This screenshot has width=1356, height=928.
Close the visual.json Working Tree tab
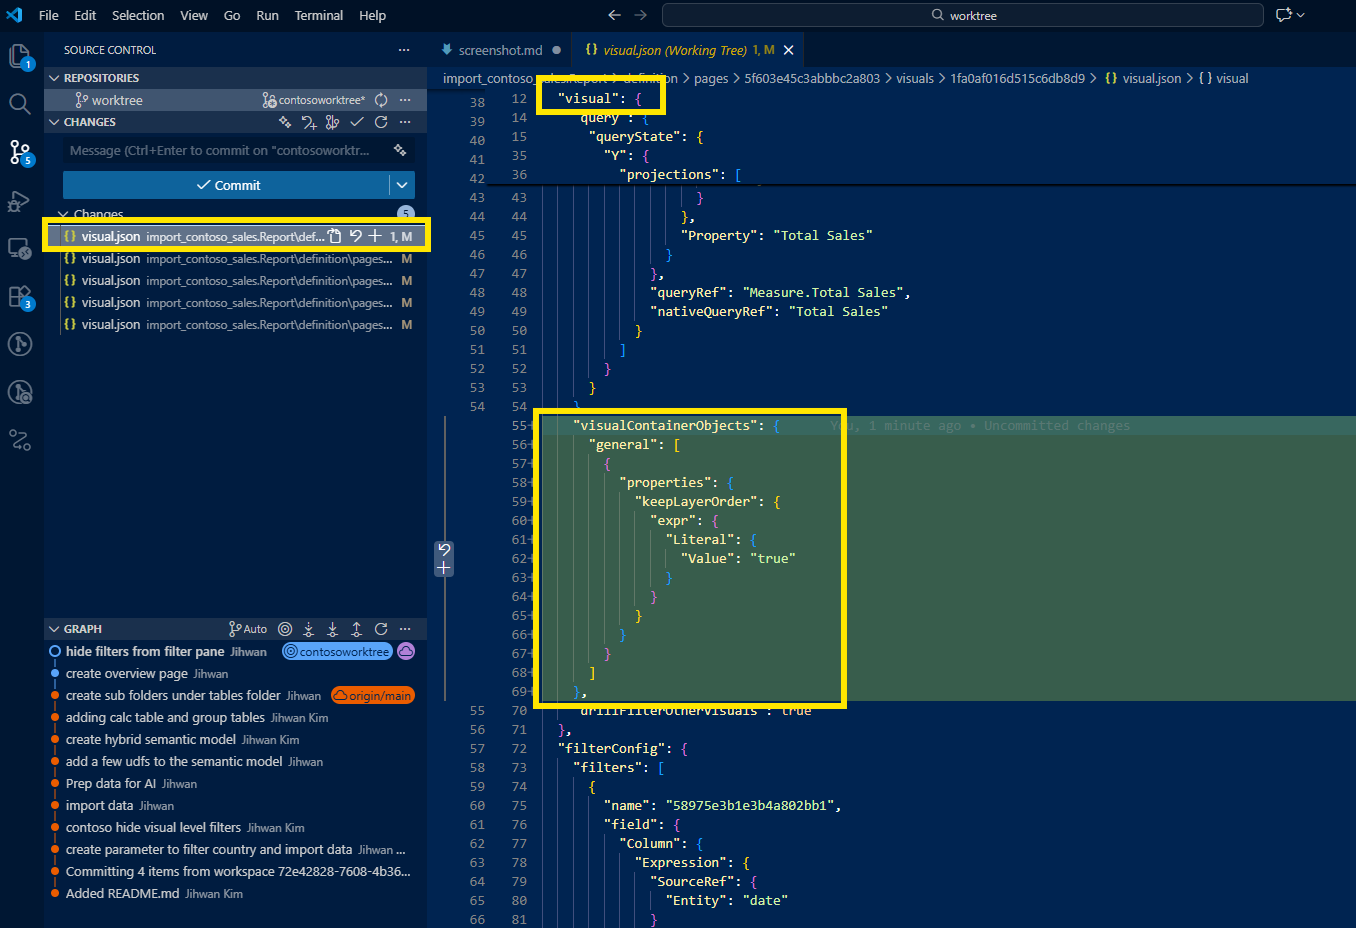(788, 50)
